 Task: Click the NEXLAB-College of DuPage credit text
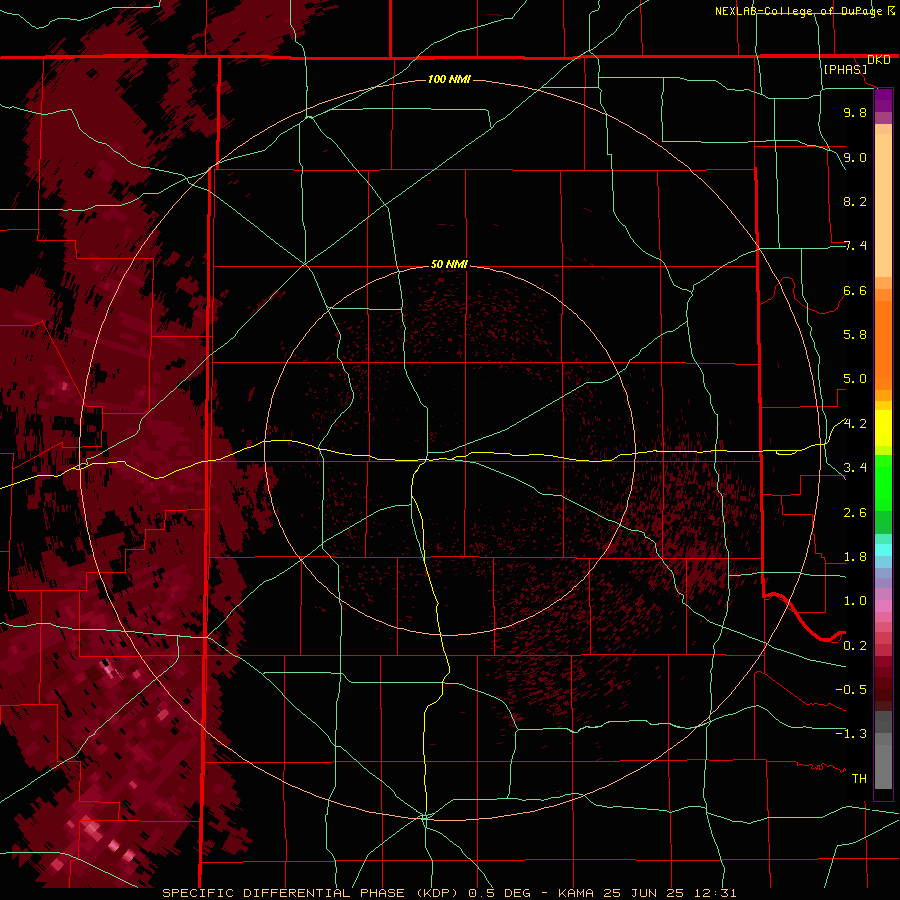coord(798,11)
